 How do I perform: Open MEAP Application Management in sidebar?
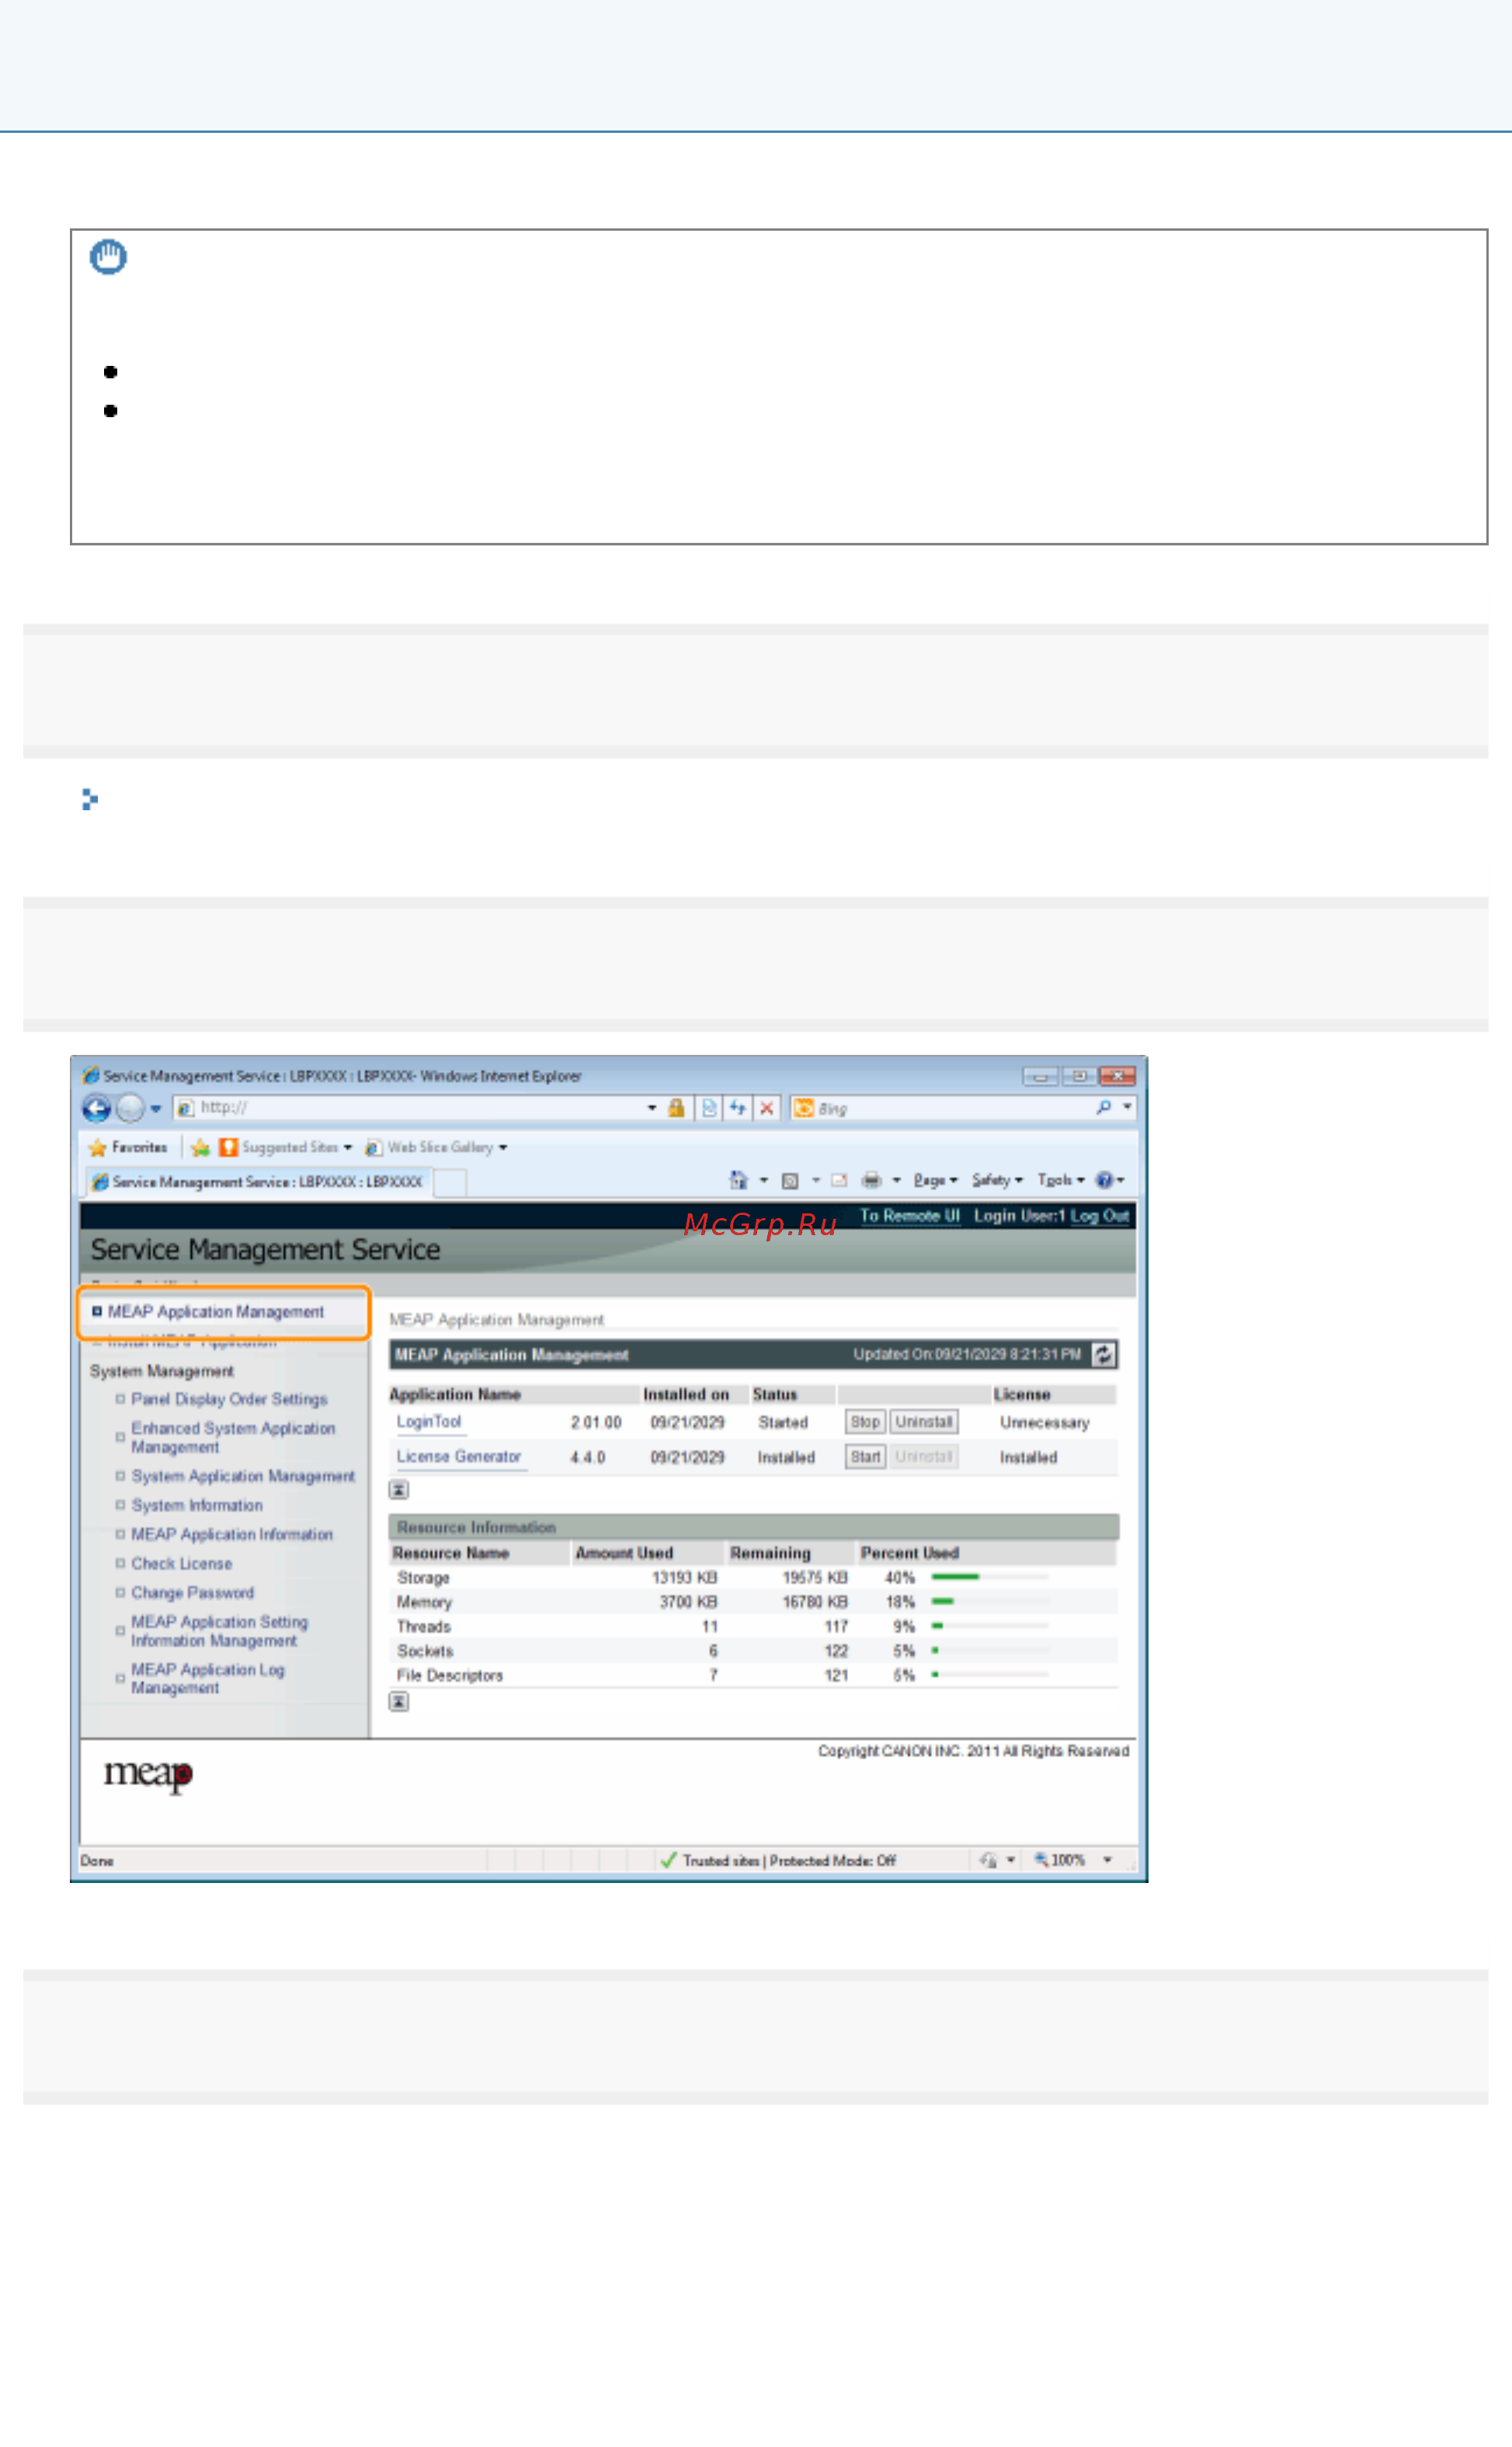[215, 1312]
